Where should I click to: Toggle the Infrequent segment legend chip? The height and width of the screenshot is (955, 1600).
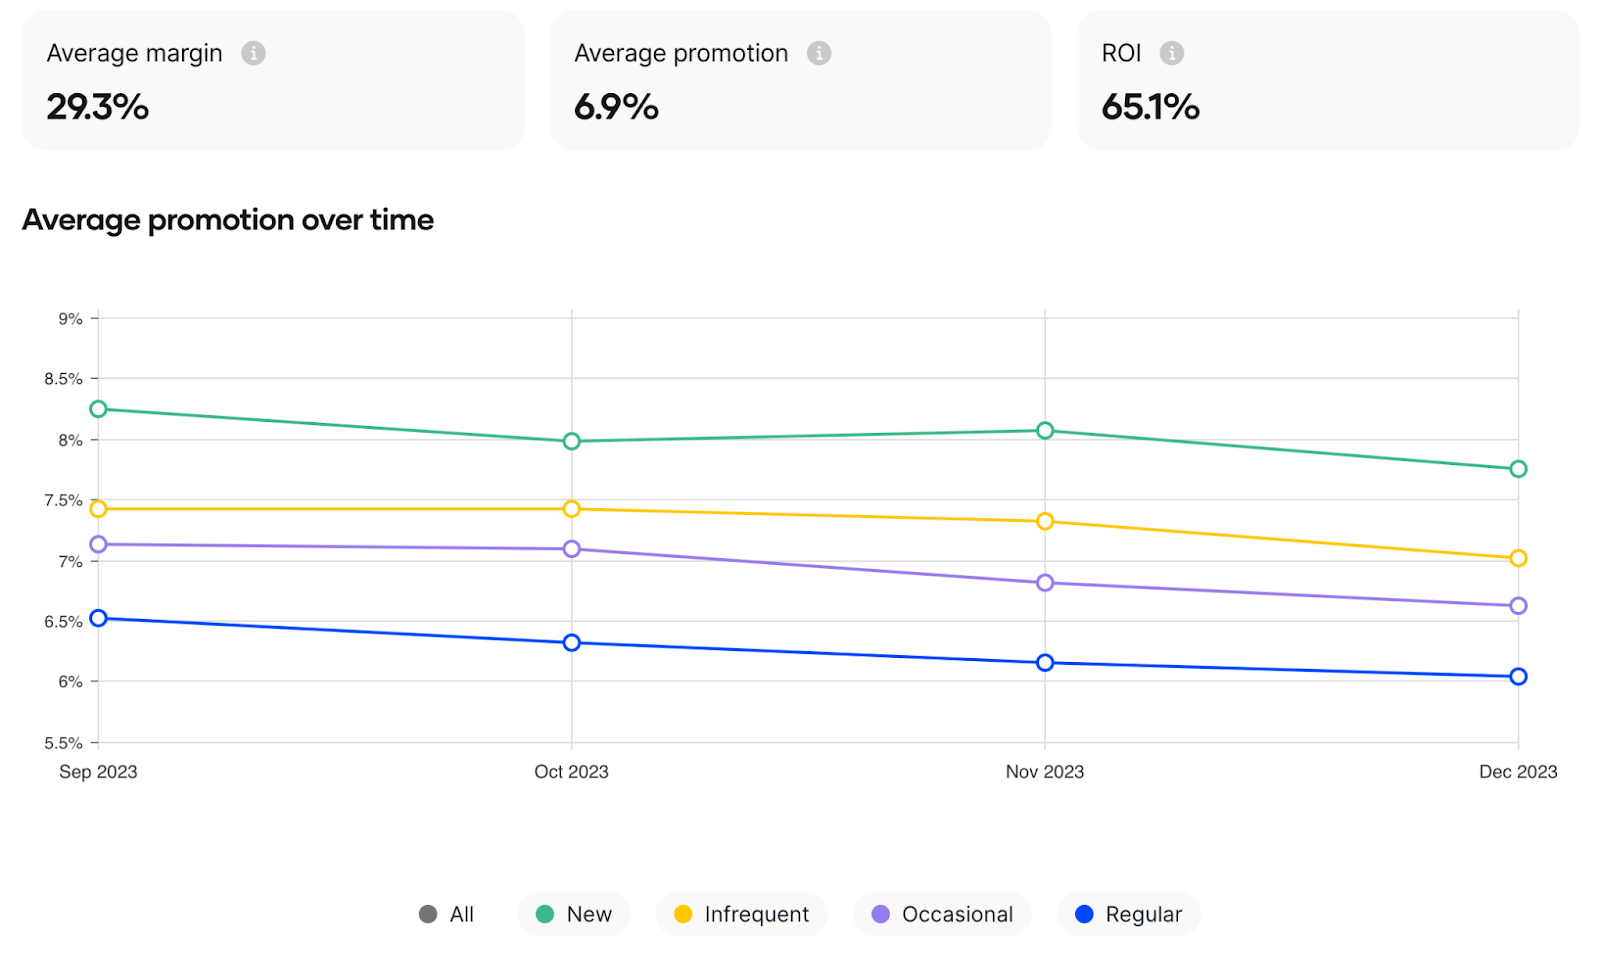pos(741,914)
